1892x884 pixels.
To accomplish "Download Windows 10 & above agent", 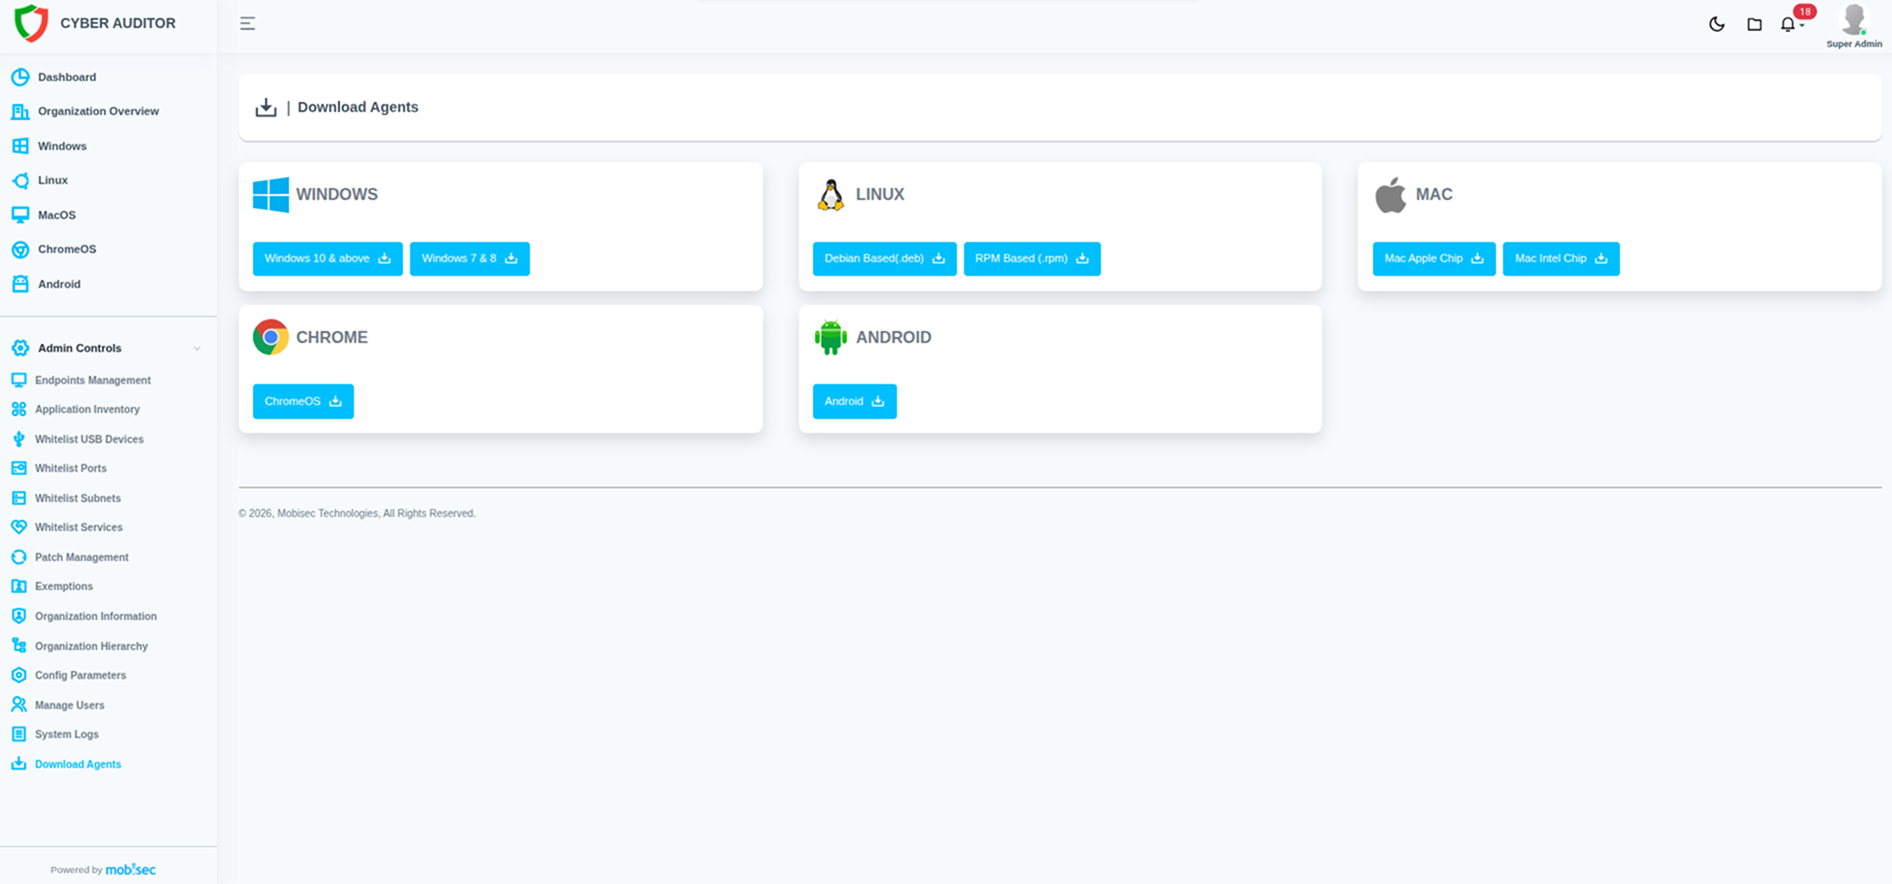I will point(328,258).
